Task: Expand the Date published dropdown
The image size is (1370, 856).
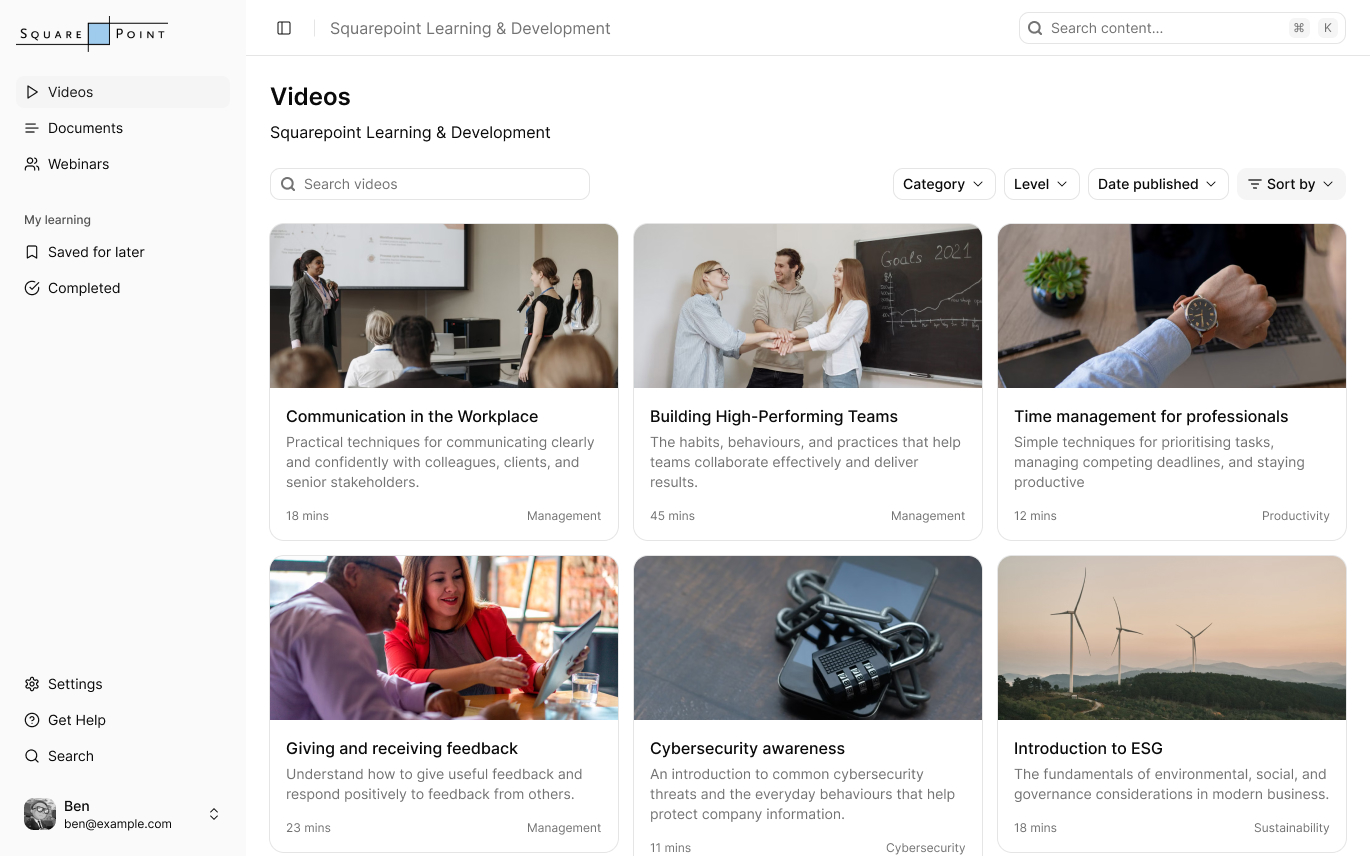Action: [x=1158, y=184]
